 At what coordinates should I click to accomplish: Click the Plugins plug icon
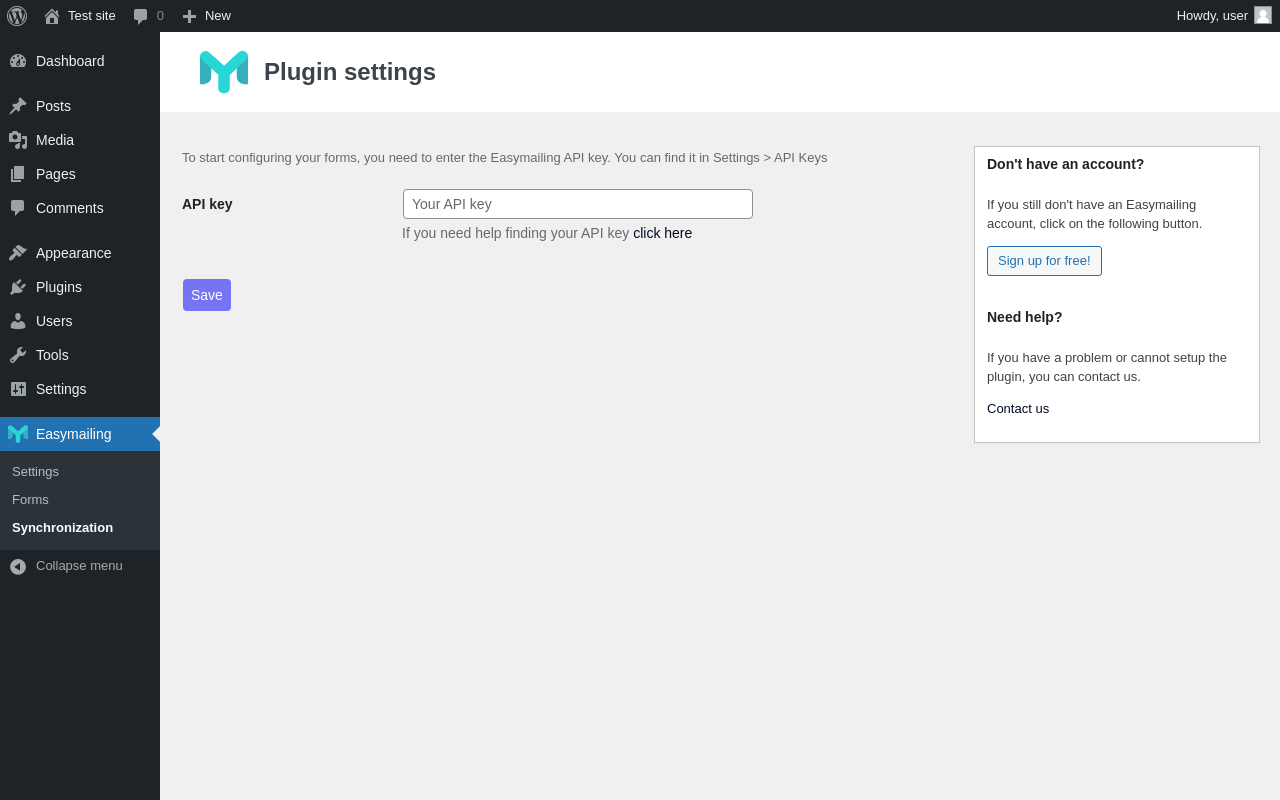pos(18,287)
